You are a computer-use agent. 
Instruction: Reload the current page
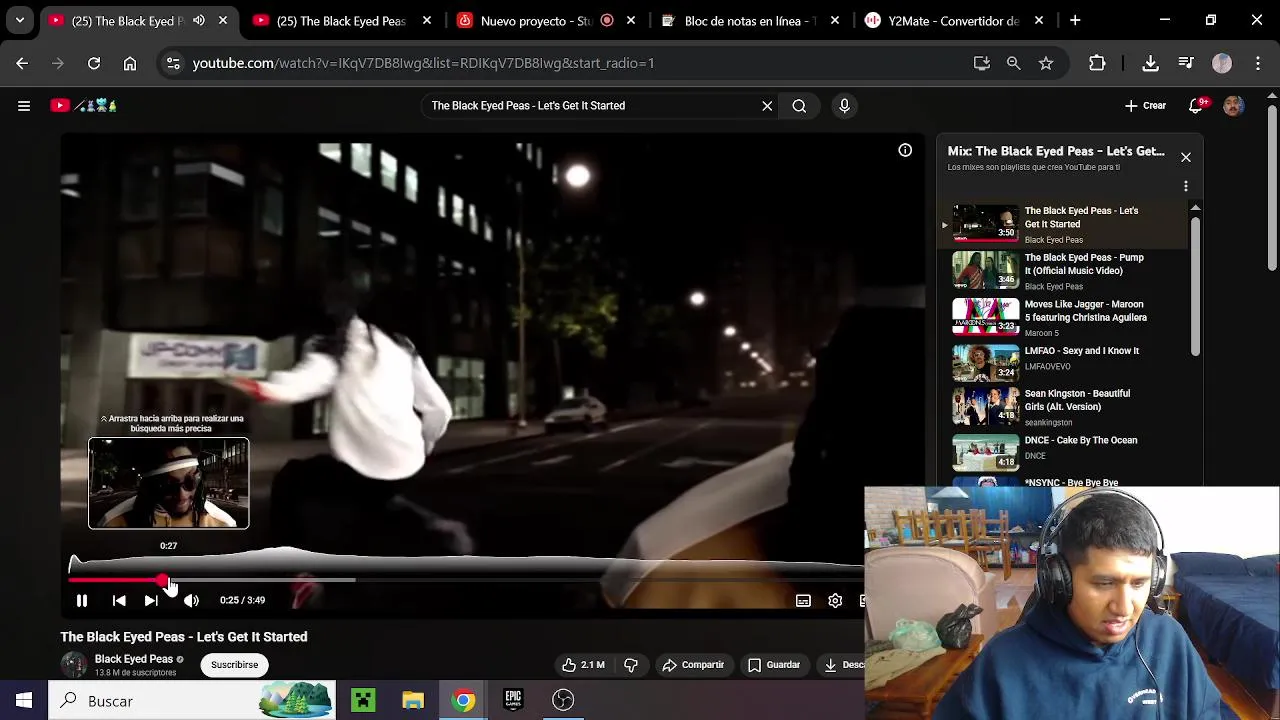point(94,63)
